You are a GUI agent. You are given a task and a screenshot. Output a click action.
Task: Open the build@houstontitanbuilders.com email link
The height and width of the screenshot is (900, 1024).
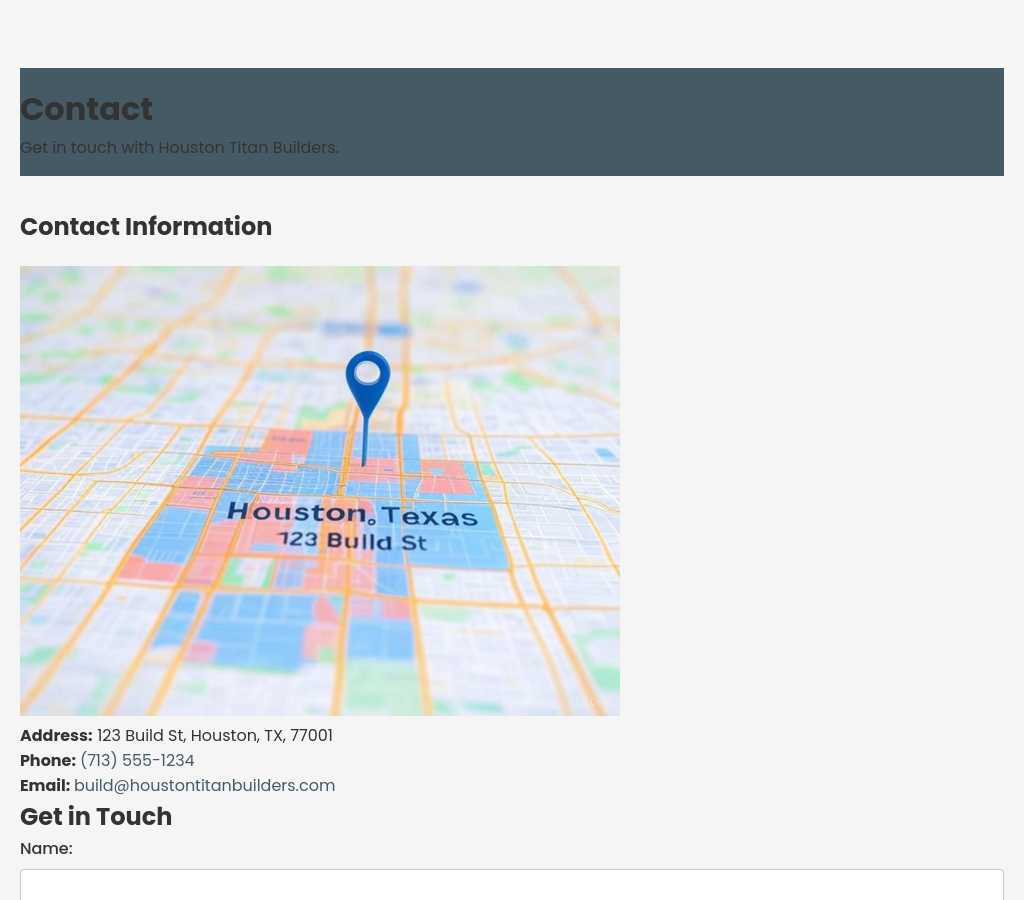[204, 786]
